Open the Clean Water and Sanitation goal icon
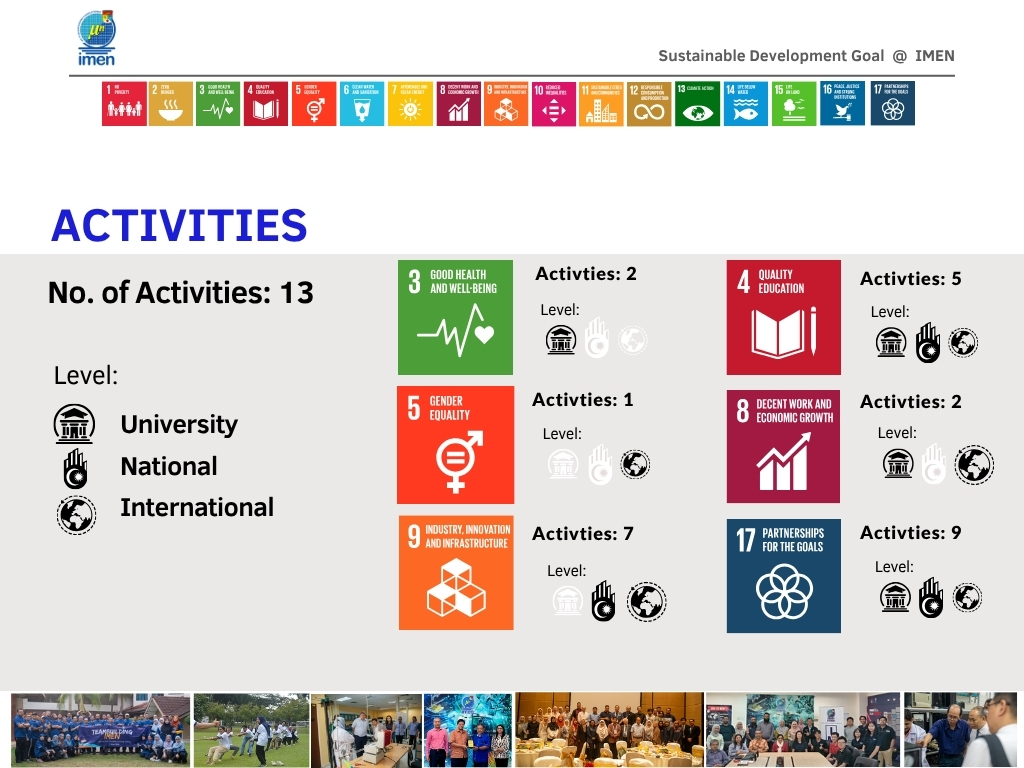Image resolution: width=1024 pixels, height=768 pixels. 361,104
